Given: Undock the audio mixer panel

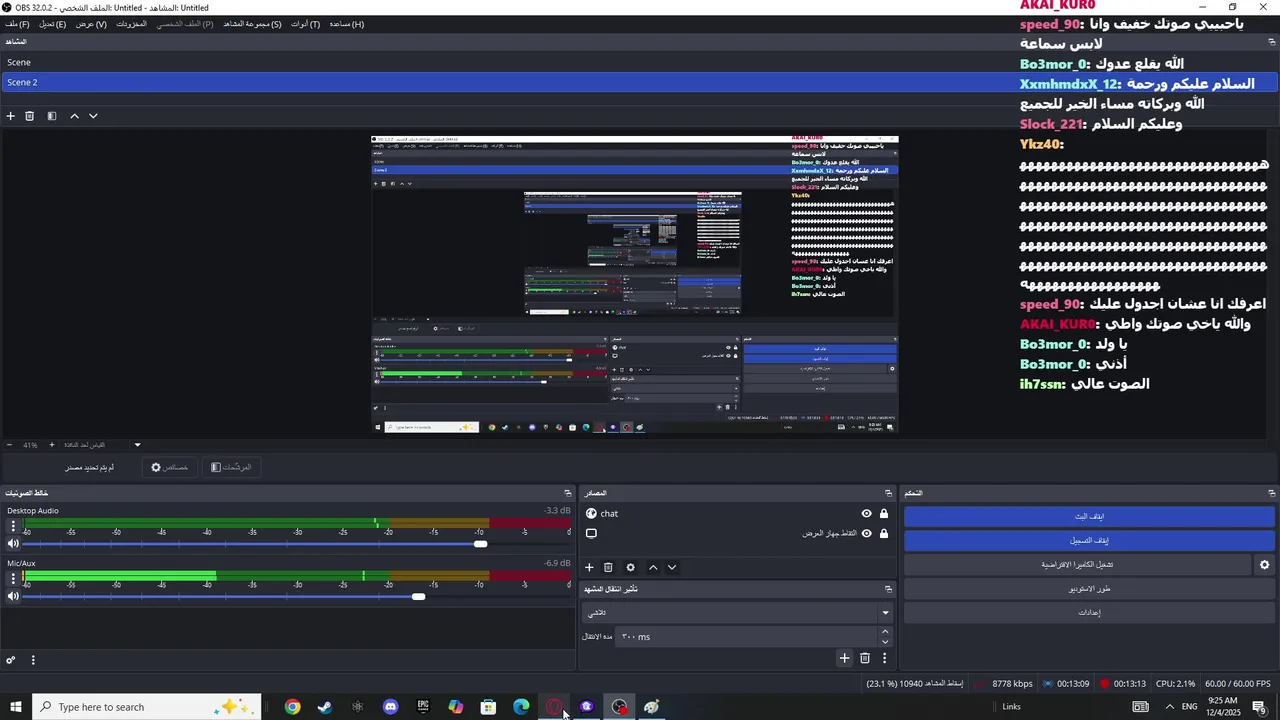Looking at the screenshot, I should coord(568,493).
